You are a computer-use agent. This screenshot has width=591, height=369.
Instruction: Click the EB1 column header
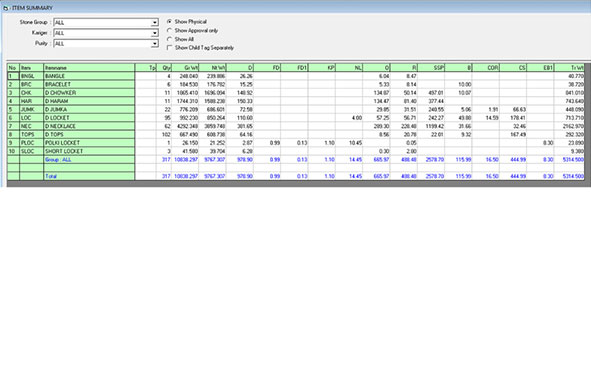(x=540, y=68)
